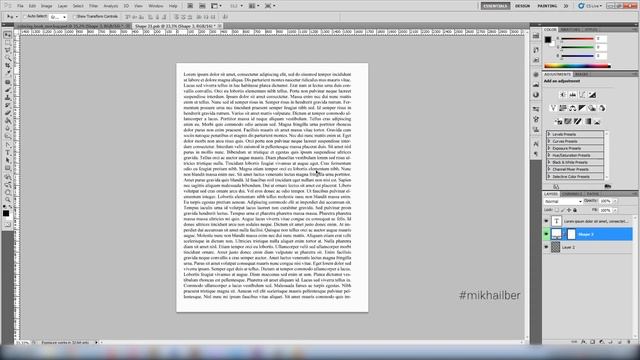This screenshot has width=640, height=360.
Task: Add a Black & White adjustment
Action: pos(582,108)
